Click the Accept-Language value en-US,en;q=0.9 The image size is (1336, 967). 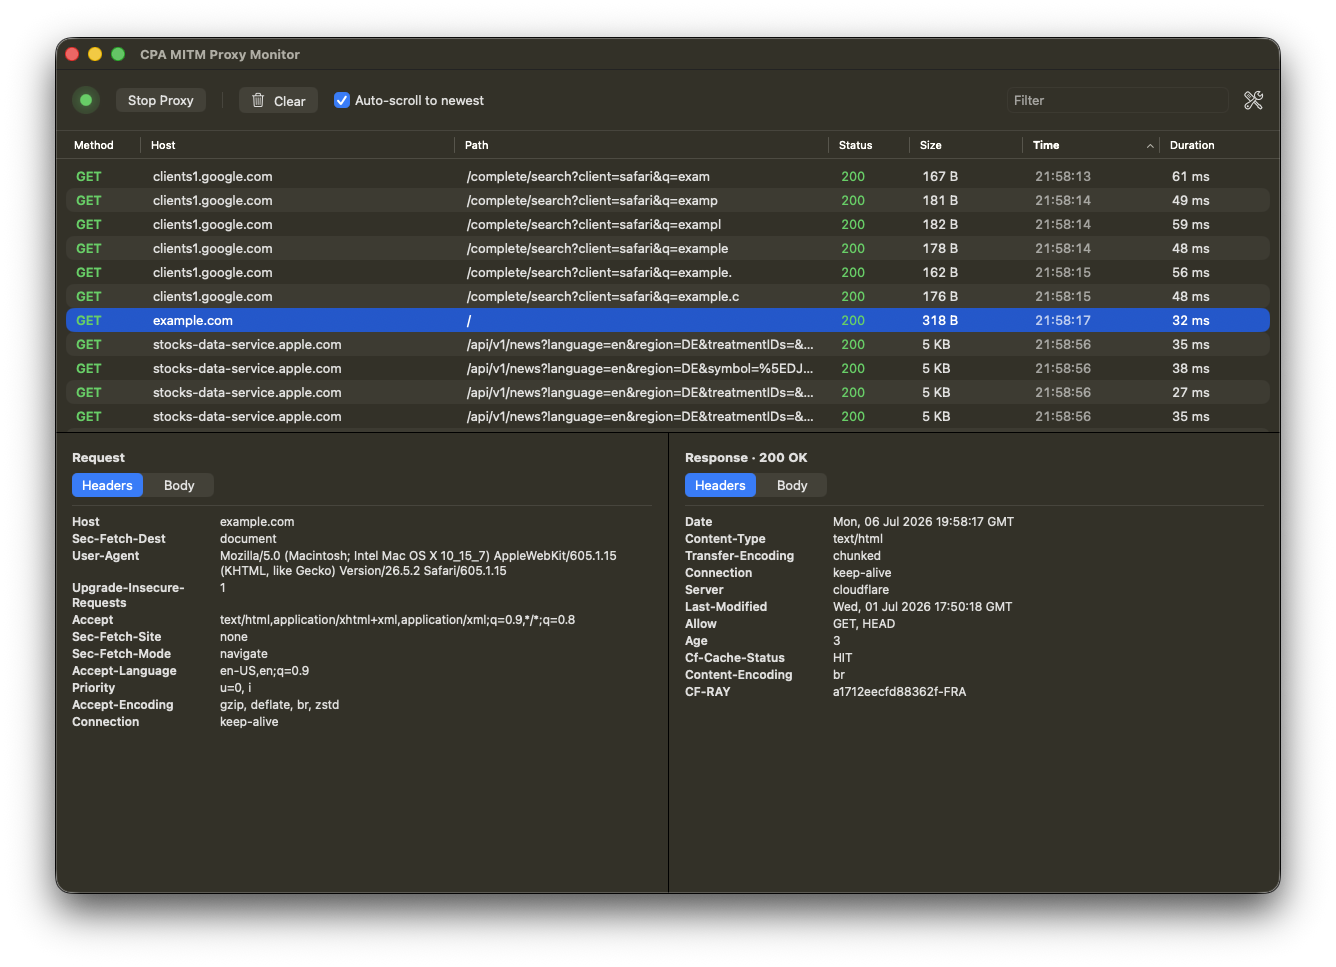264,671
